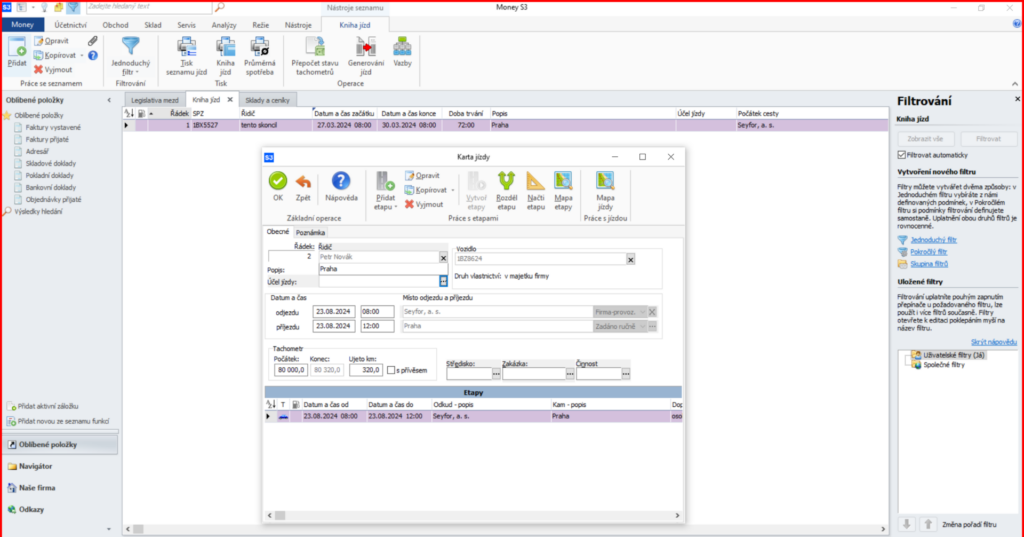Screen dimensions: 1024x537
Task: Click the Přepočet stavu tachometrů icon
Action: tap(315, 46)
